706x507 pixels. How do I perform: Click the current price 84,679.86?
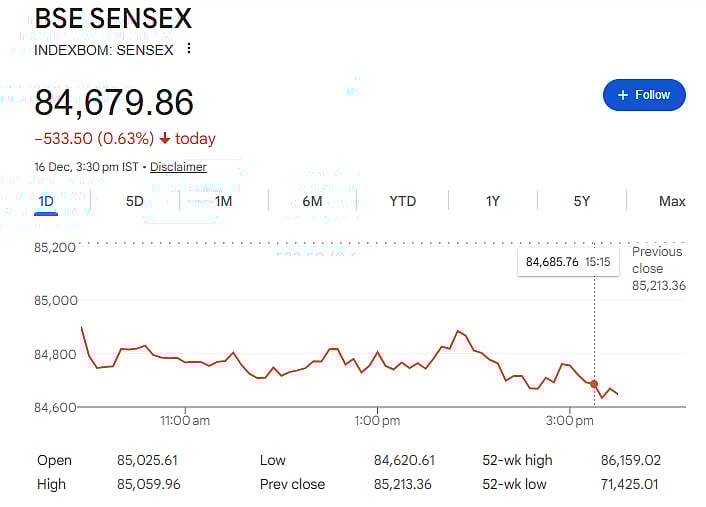tap(114, 102)
